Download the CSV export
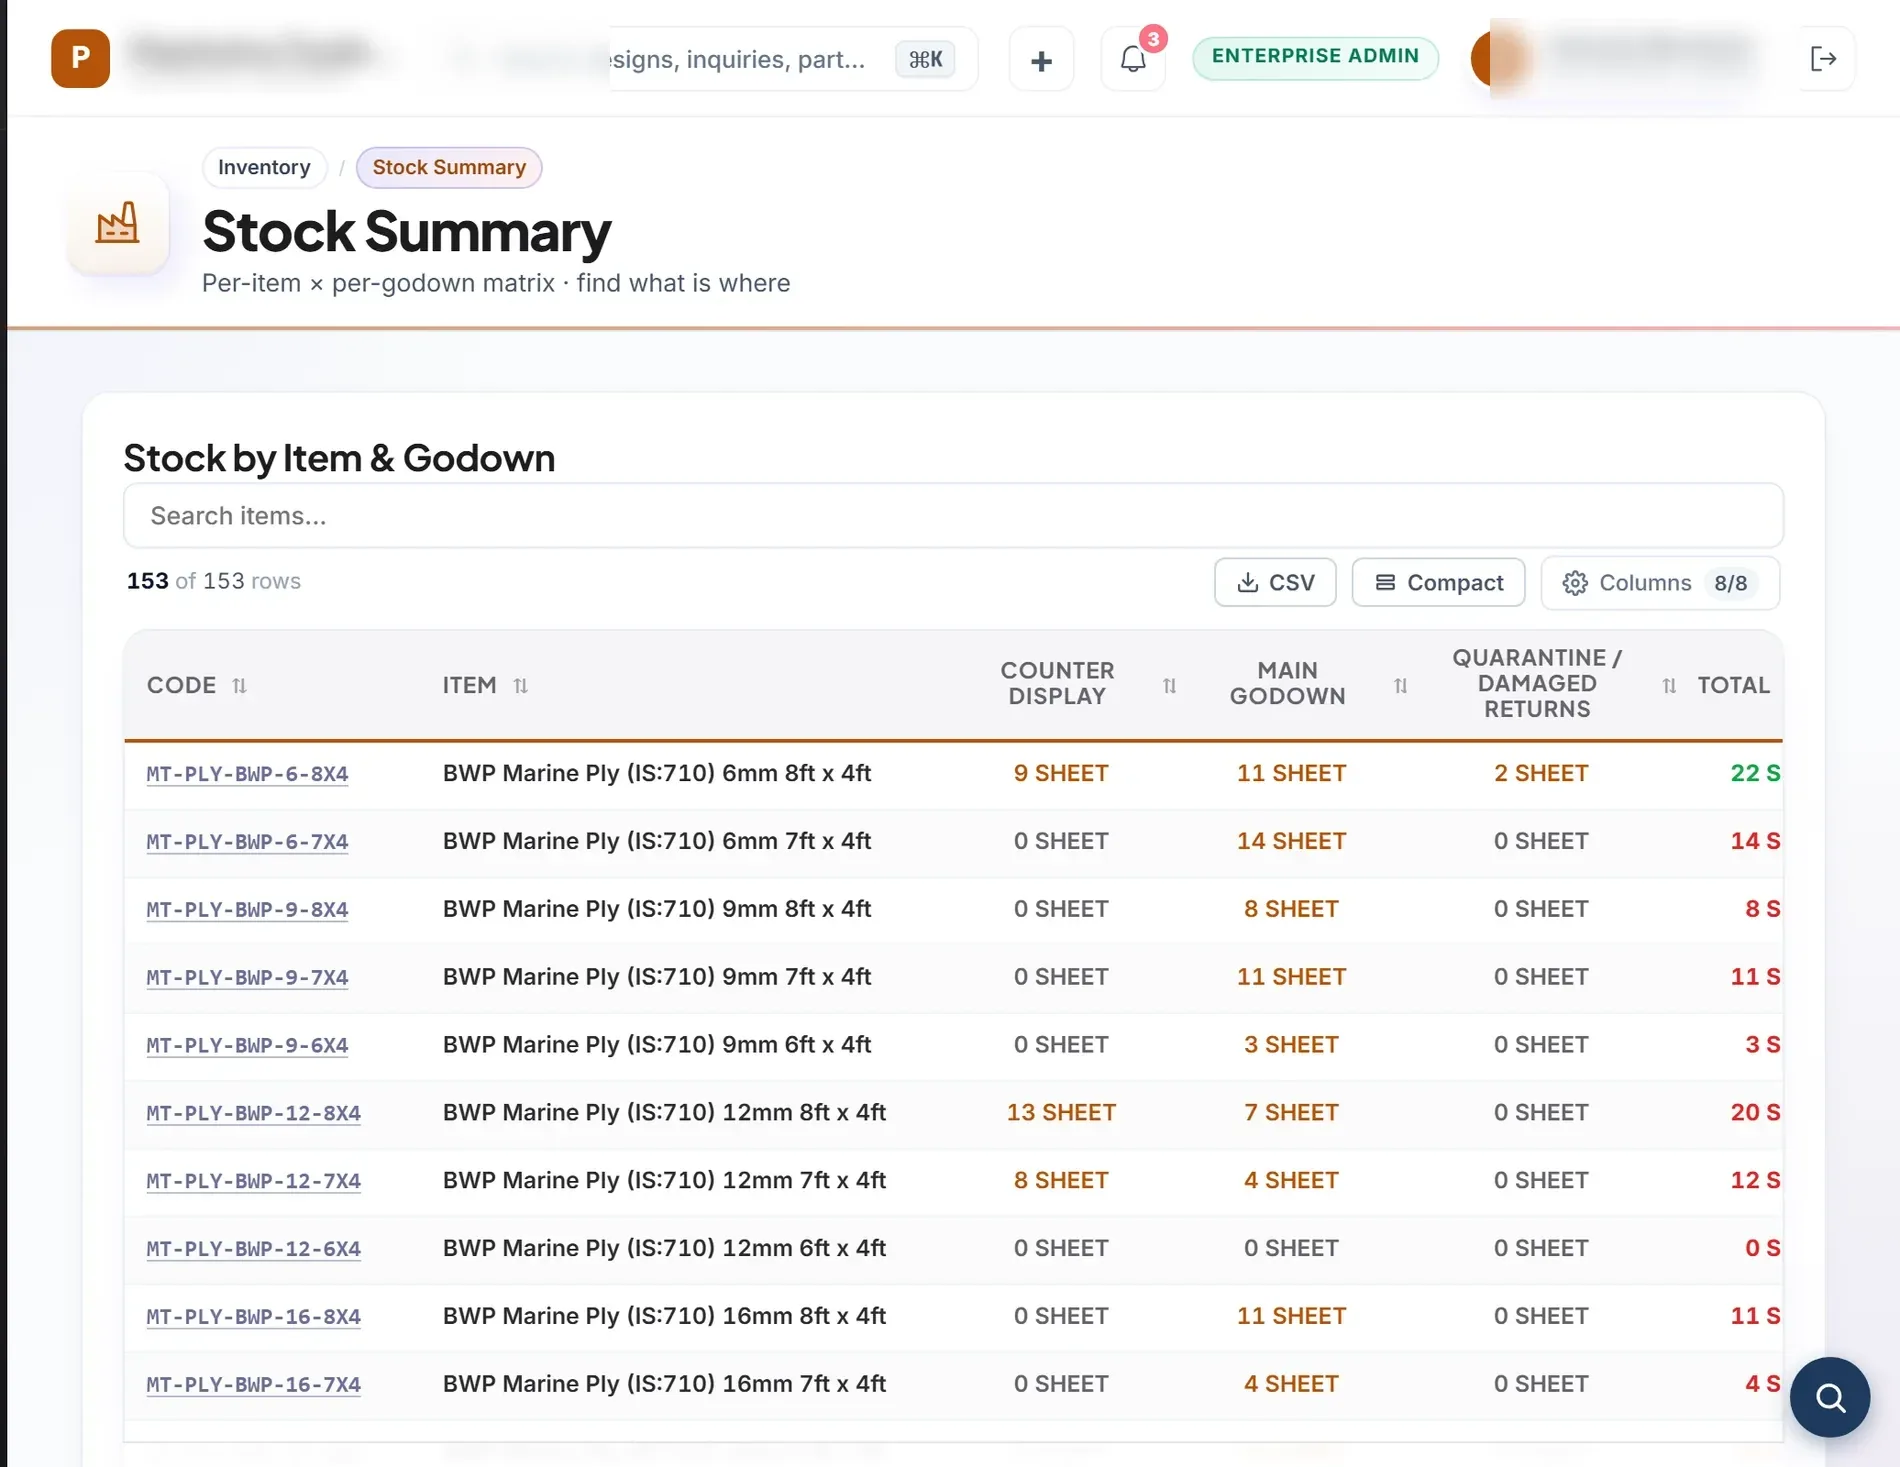 click(1275, 582)
